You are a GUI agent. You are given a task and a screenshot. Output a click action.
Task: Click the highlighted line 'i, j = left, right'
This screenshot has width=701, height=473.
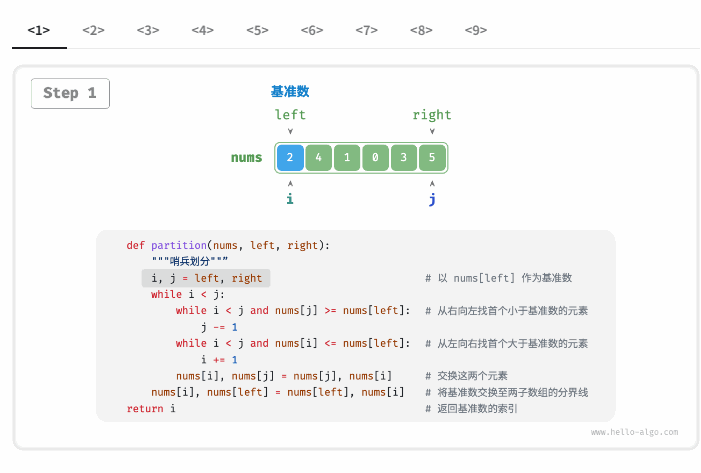point(206,278)
